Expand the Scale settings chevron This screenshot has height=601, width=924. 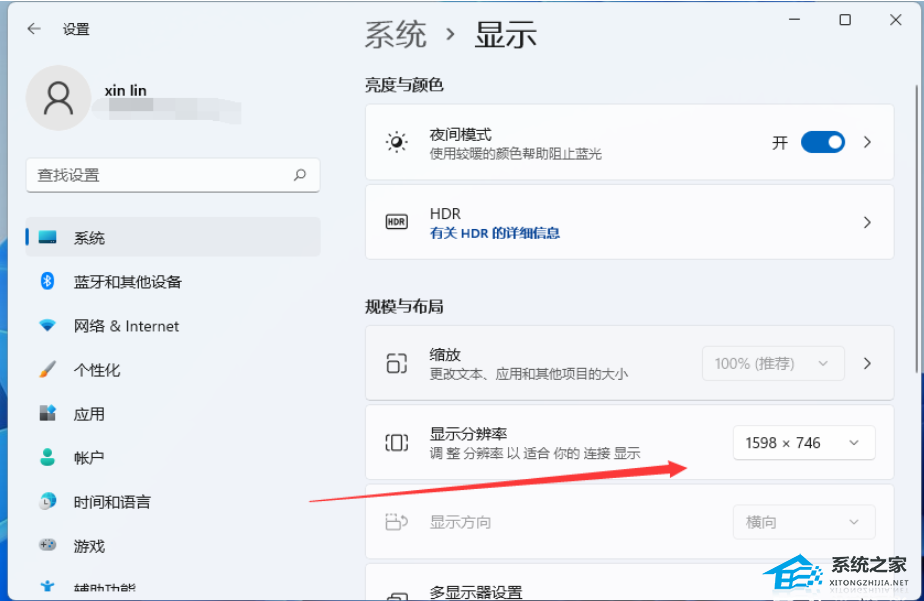(x=867, y=363)
